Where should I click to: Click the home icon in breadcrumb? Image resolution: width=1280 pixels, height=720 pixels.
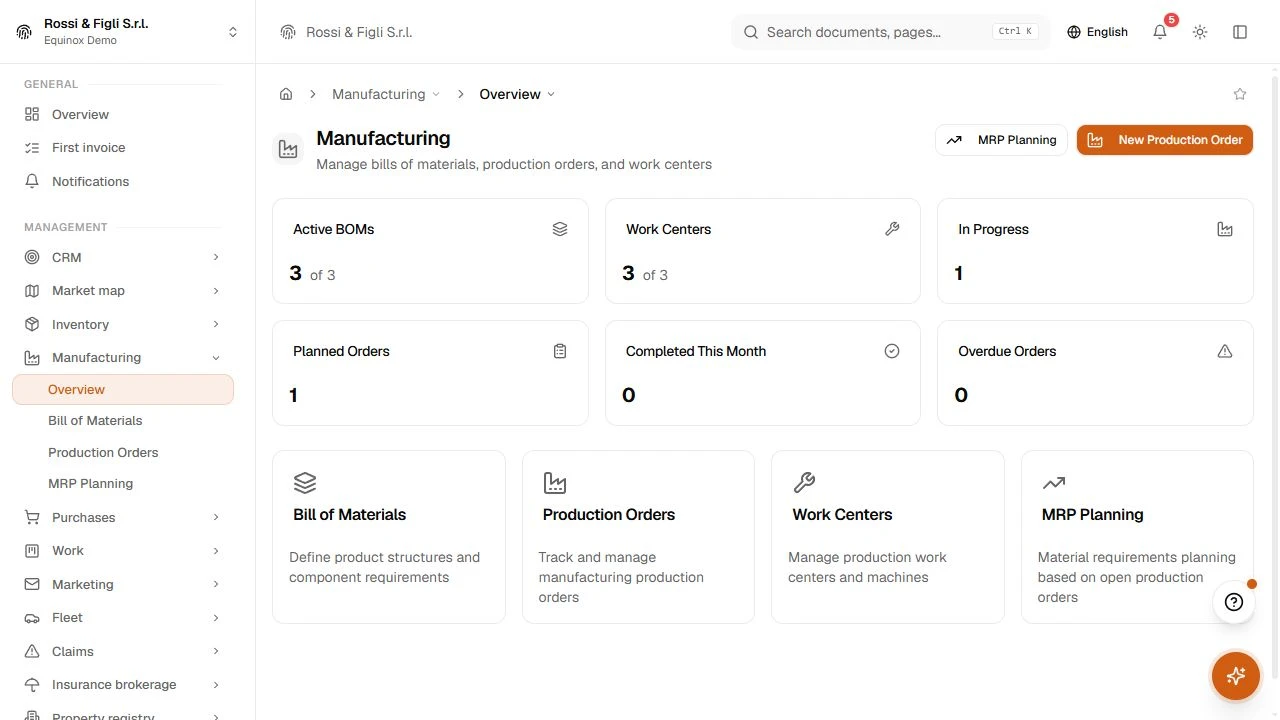pyautogui.click(x=286, y=94)
